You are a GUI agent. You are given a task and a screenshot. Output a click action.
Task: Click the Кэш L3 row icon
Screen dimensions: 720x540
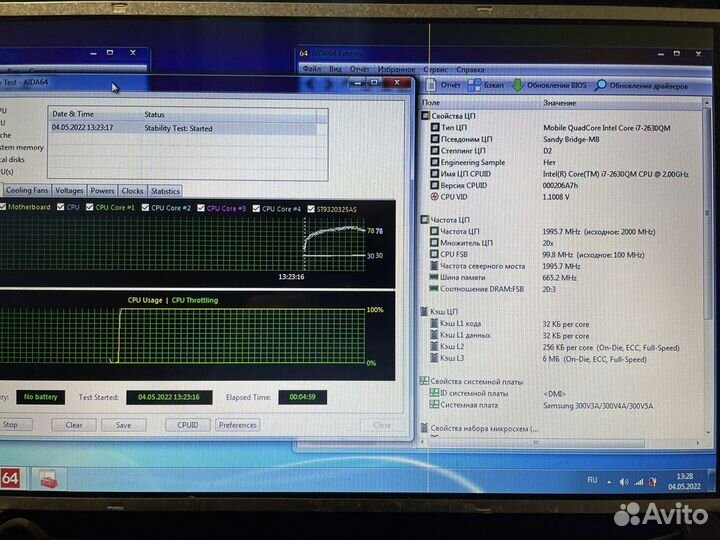point(434,358)
